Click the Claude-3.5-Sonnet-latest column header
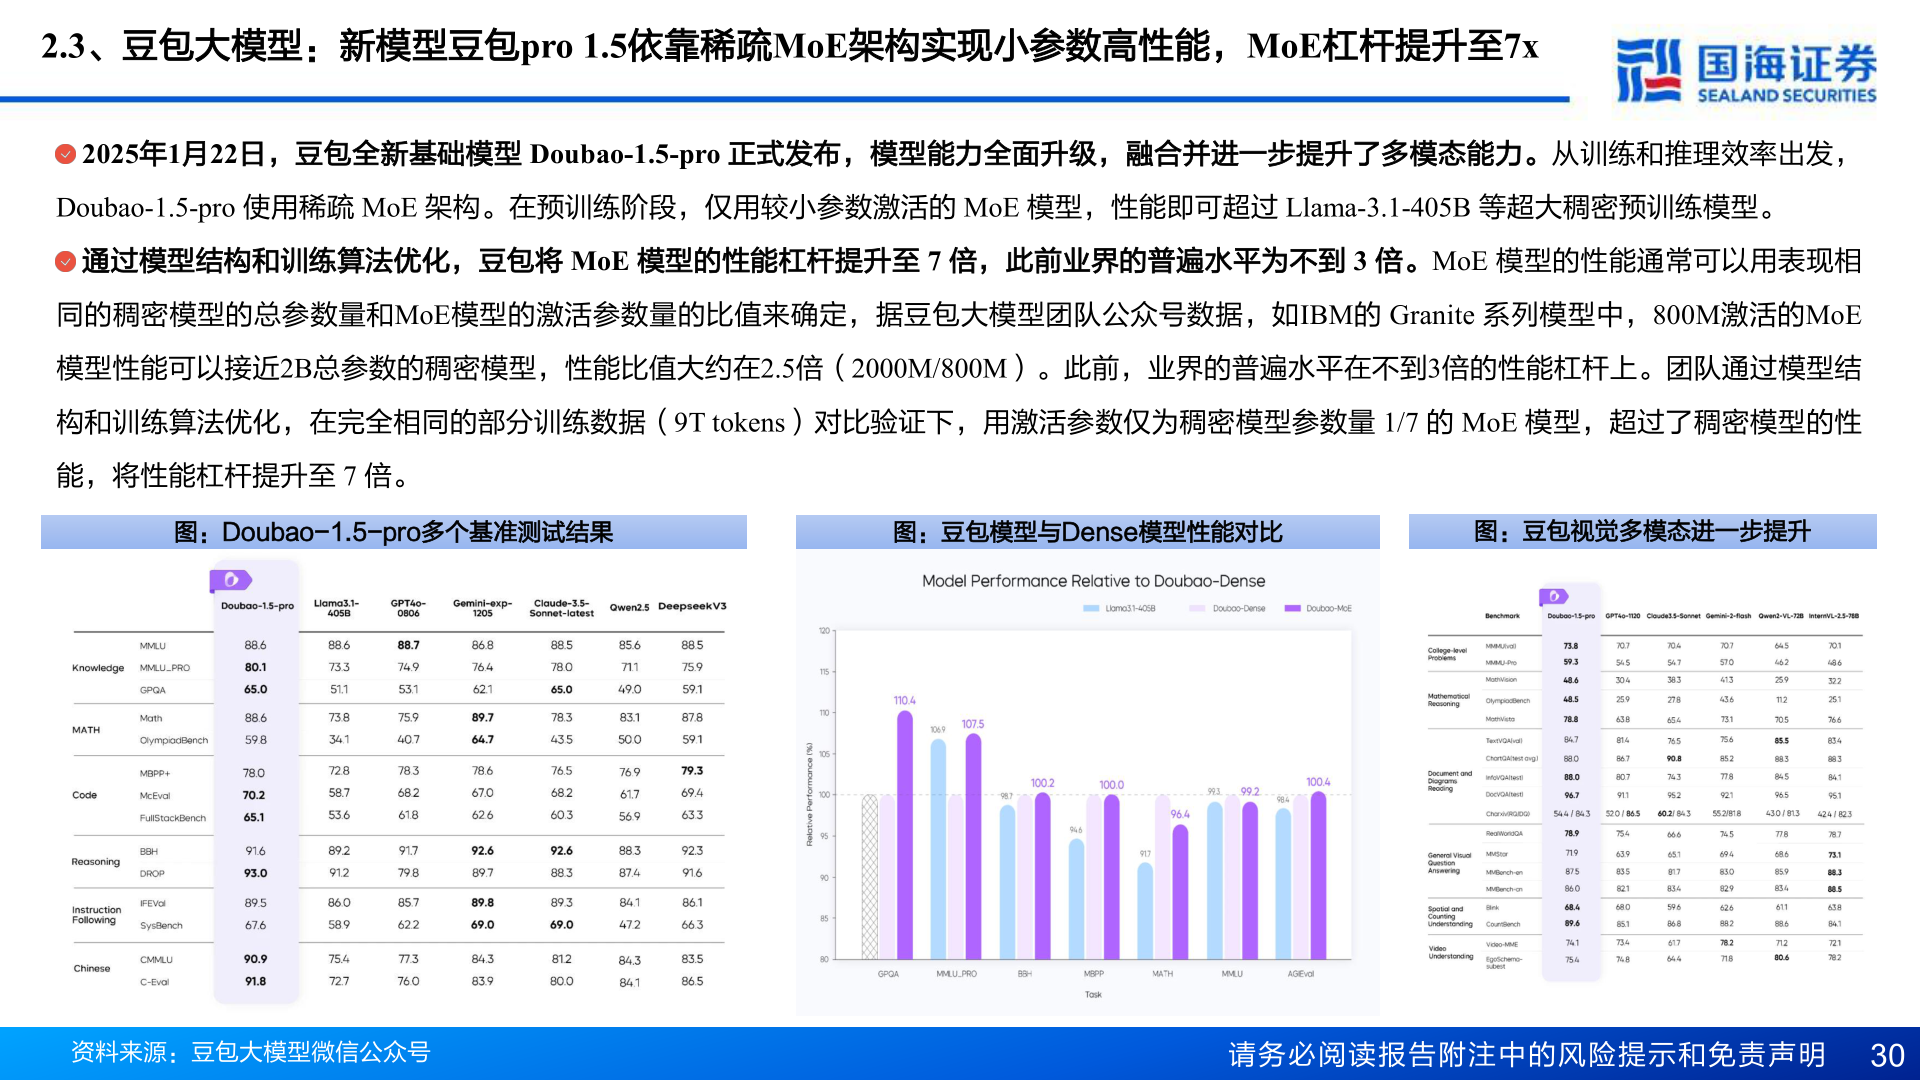 (x=561, y=608)
